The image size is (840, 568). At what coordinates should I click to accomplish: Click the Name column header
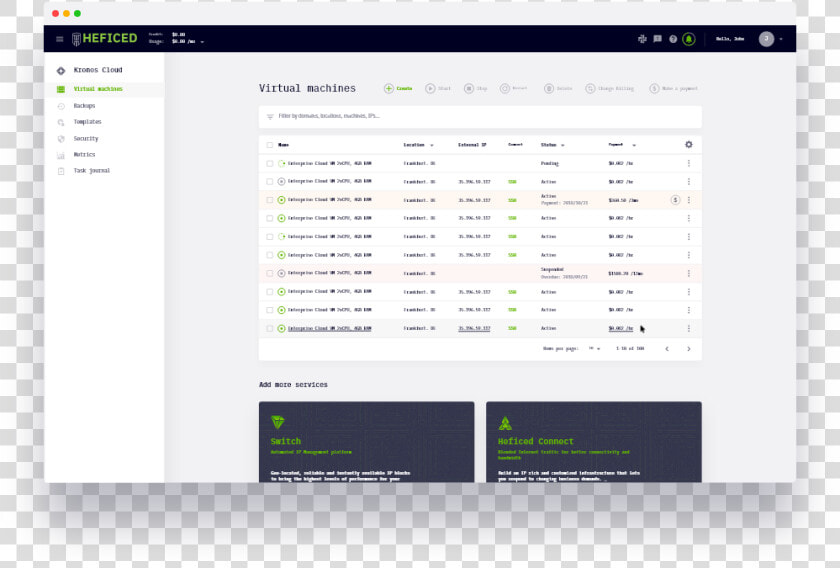pyautogui.click(x=283, y=145)
